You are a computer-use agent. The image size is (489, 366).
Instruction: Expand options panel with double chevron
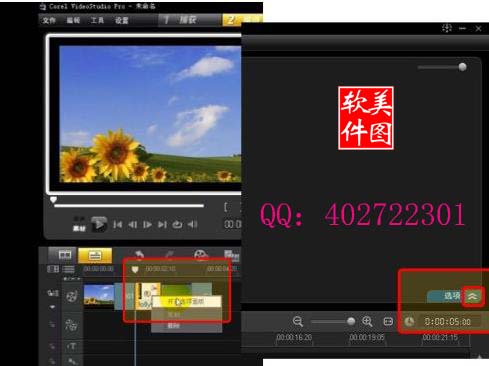(x=473, y=296)
